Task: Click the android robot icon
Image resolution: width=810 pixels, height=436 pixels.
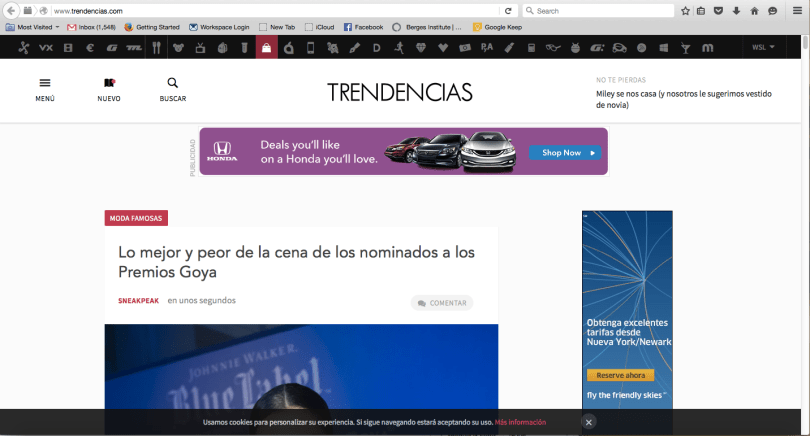Action: [575, 48]
